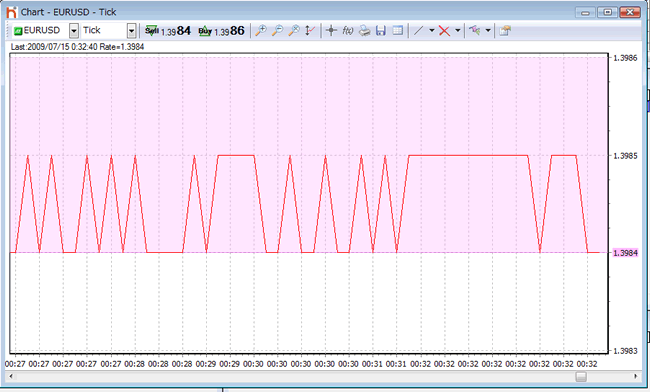Click the EURUSD symbol field
This screenshot has width=650, height=392.
click(41, 31)
